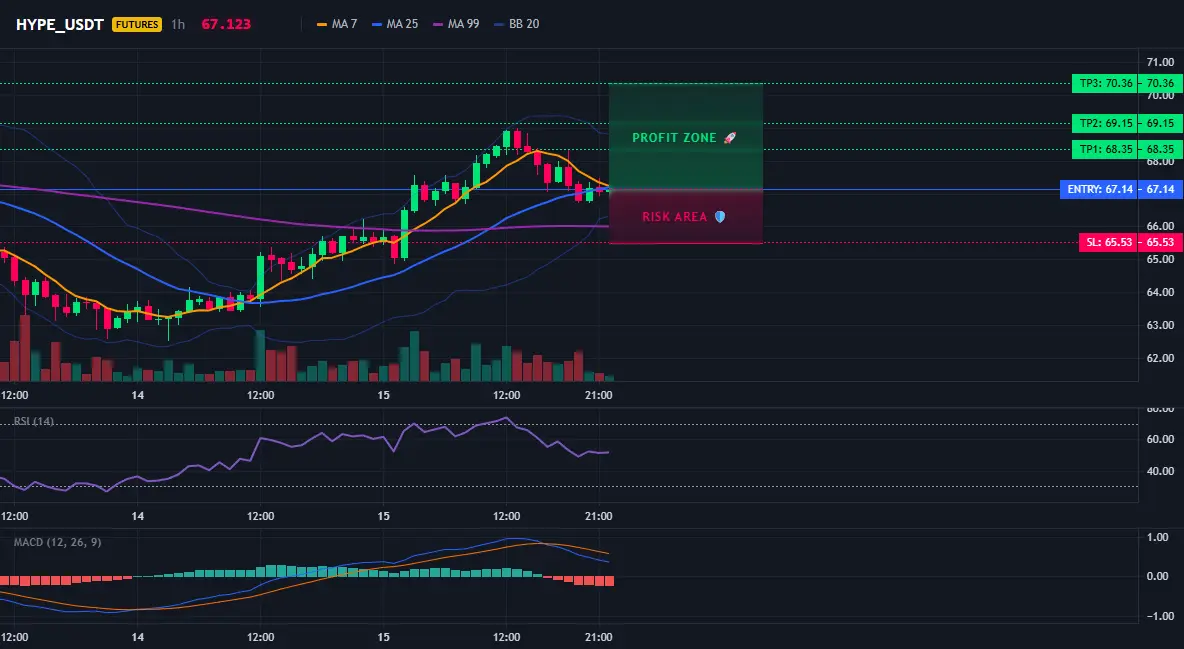Image resolution: width=1184 pixels, height=649 pixels.
Task: Click the current price 67.123
Action: point(226,24)
